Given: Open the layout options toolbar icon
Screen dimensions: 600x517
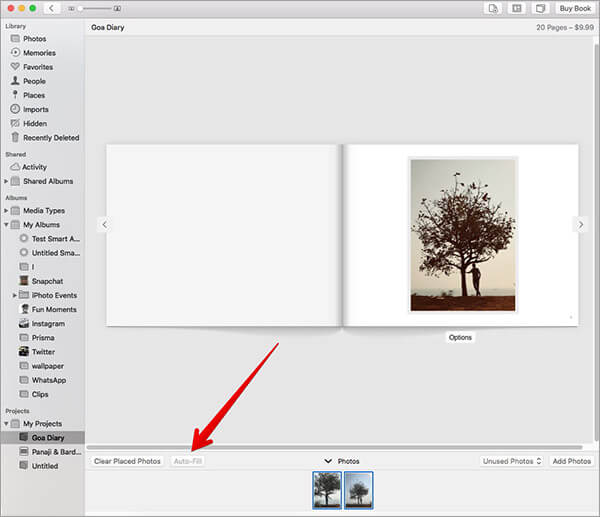Looking at the screenshot, I should click(x=517, y=8).
